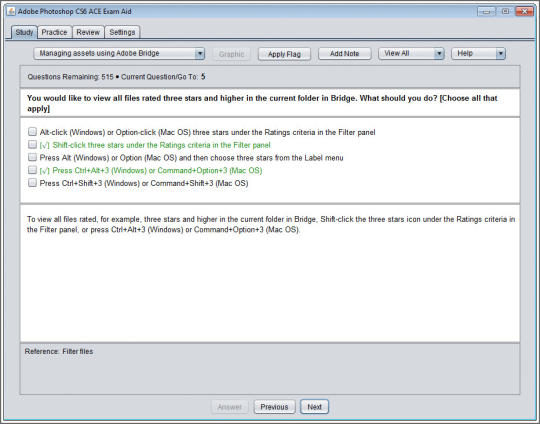540x424 pixels.
Task: Check the Ctrl+Alt+3 answer option
Action: [32, 170]
